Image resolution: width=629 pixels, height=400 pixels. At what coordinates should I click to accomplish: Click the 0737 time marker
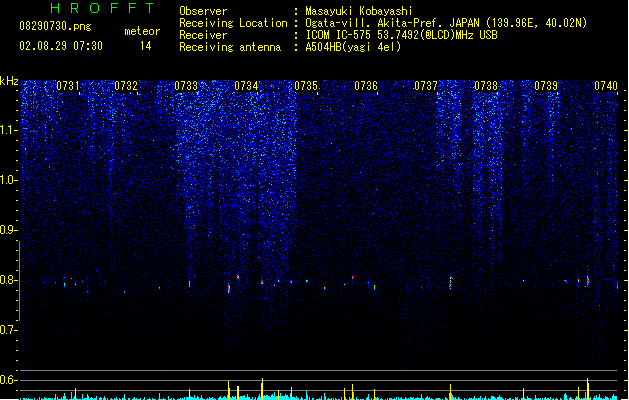click(426, 86)
